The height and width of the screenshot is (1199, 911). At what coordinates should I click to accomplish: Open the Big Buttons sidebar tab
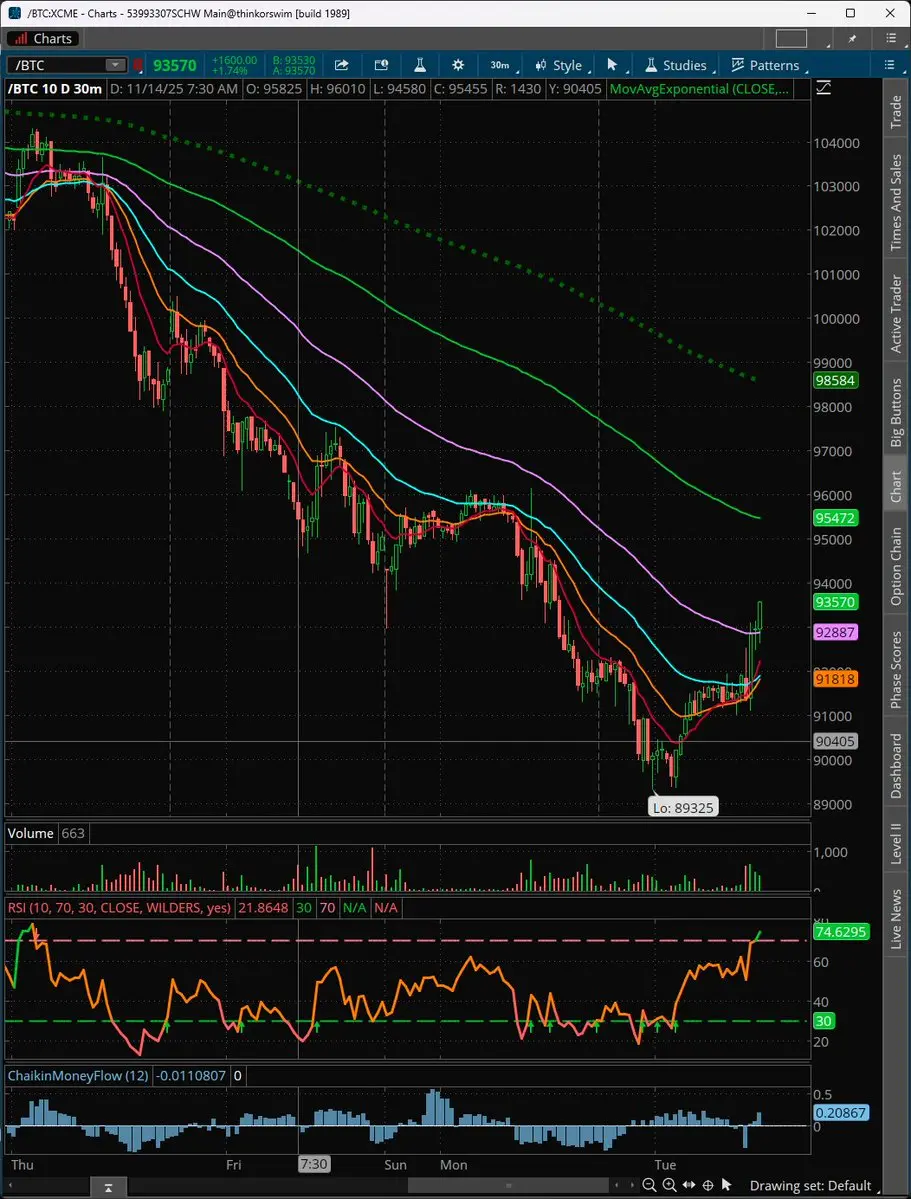(x=896, y=413)
